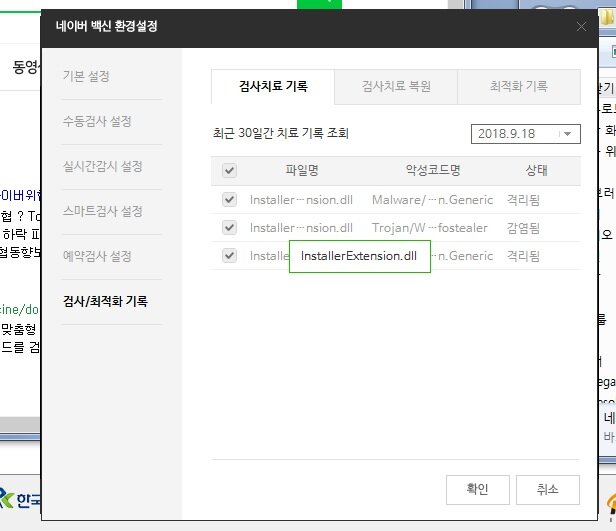Screen dimensions: 616x531
Task: Toggle checkbox for Trojan/W…fostealer row
Action: click(x=229, y=227)
